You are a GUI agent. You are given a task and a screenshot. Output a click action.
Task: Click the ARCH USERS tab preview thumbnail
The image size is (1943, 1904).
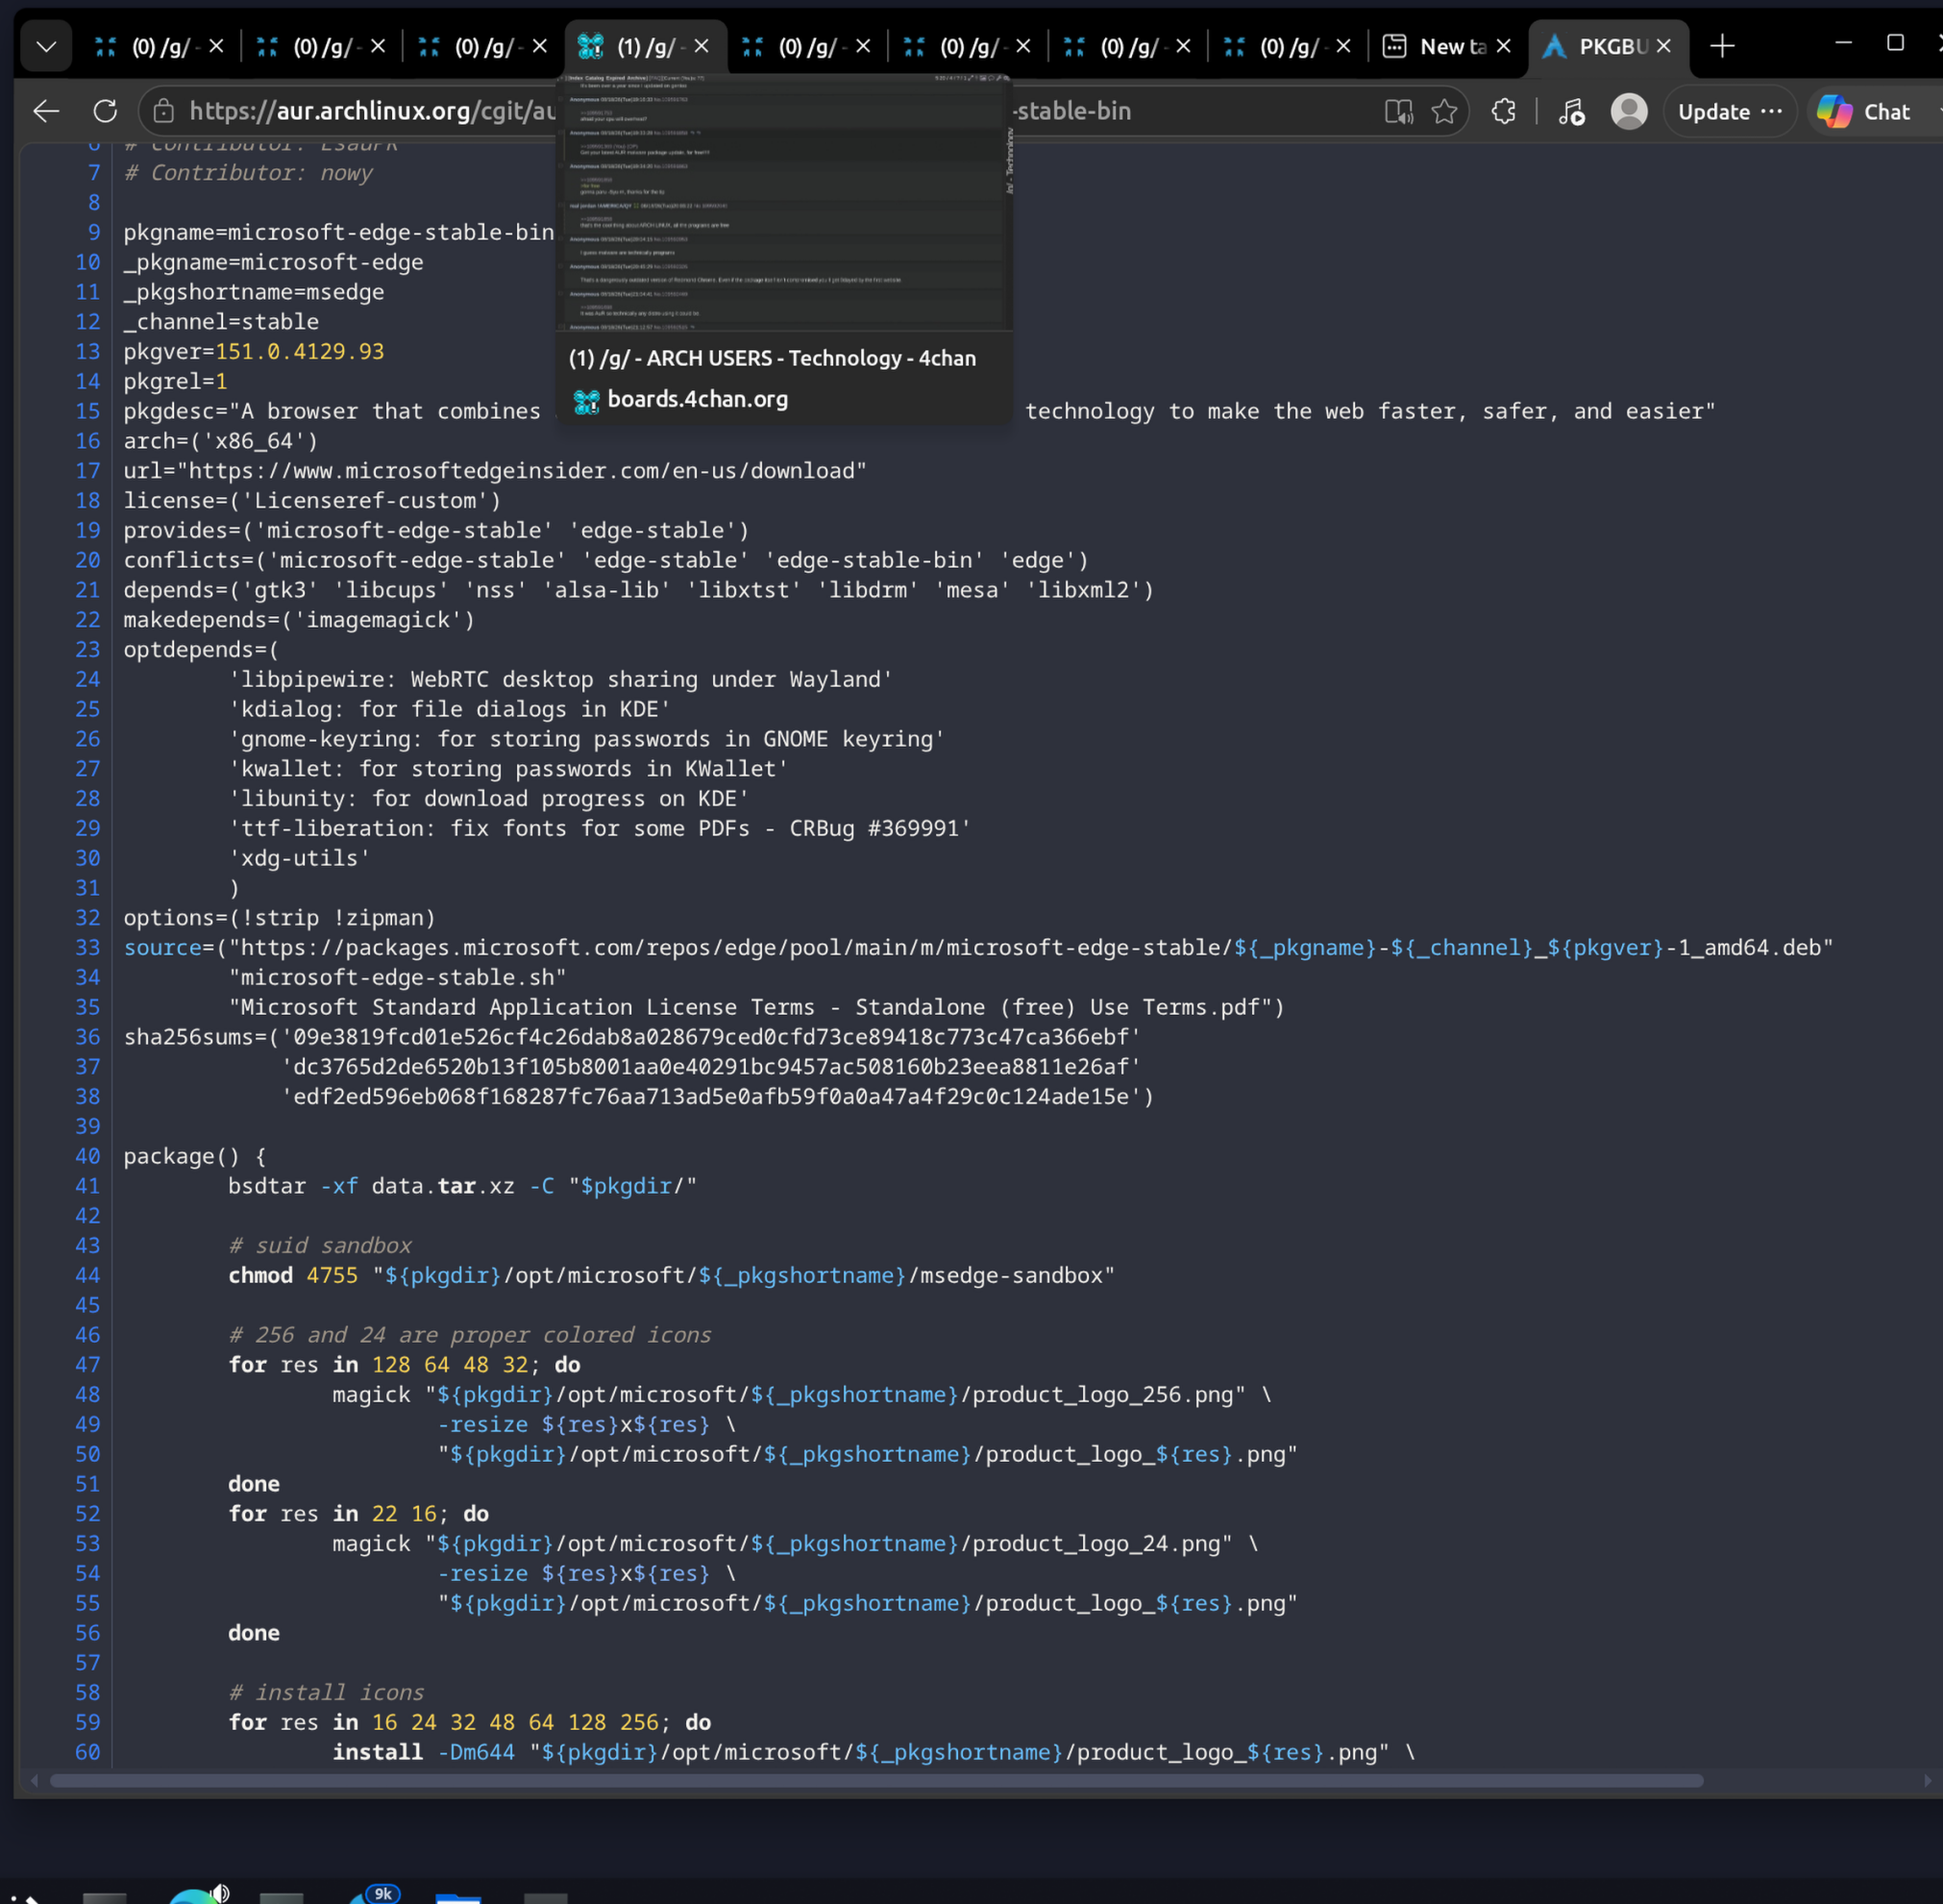pyautogui.click(x=784, y=202)
